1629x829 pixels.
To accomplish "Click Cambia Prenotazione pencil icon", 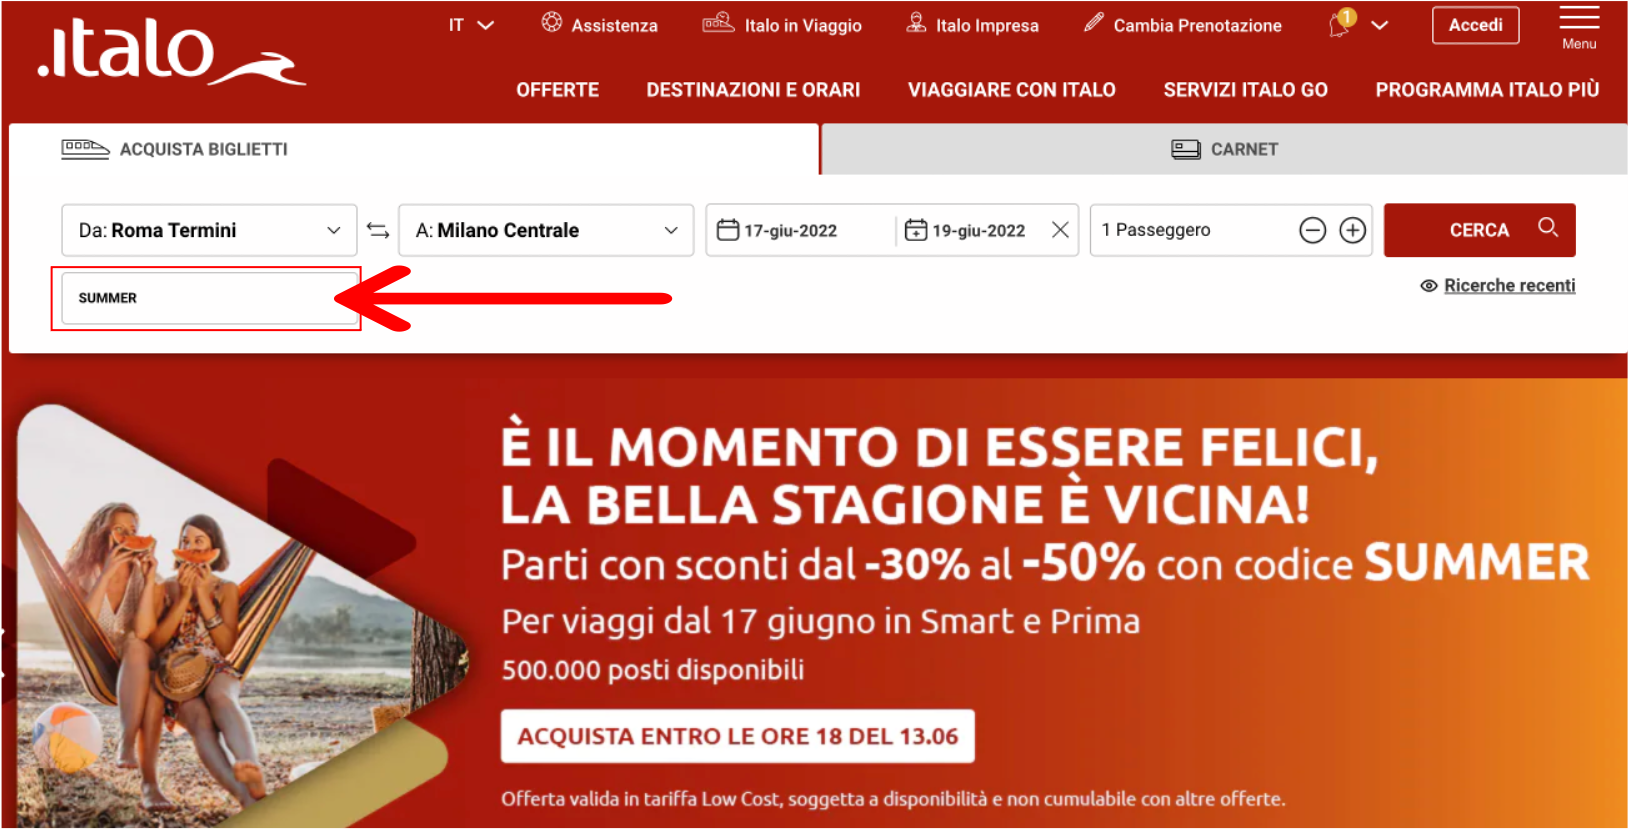I will (1094, 22).
